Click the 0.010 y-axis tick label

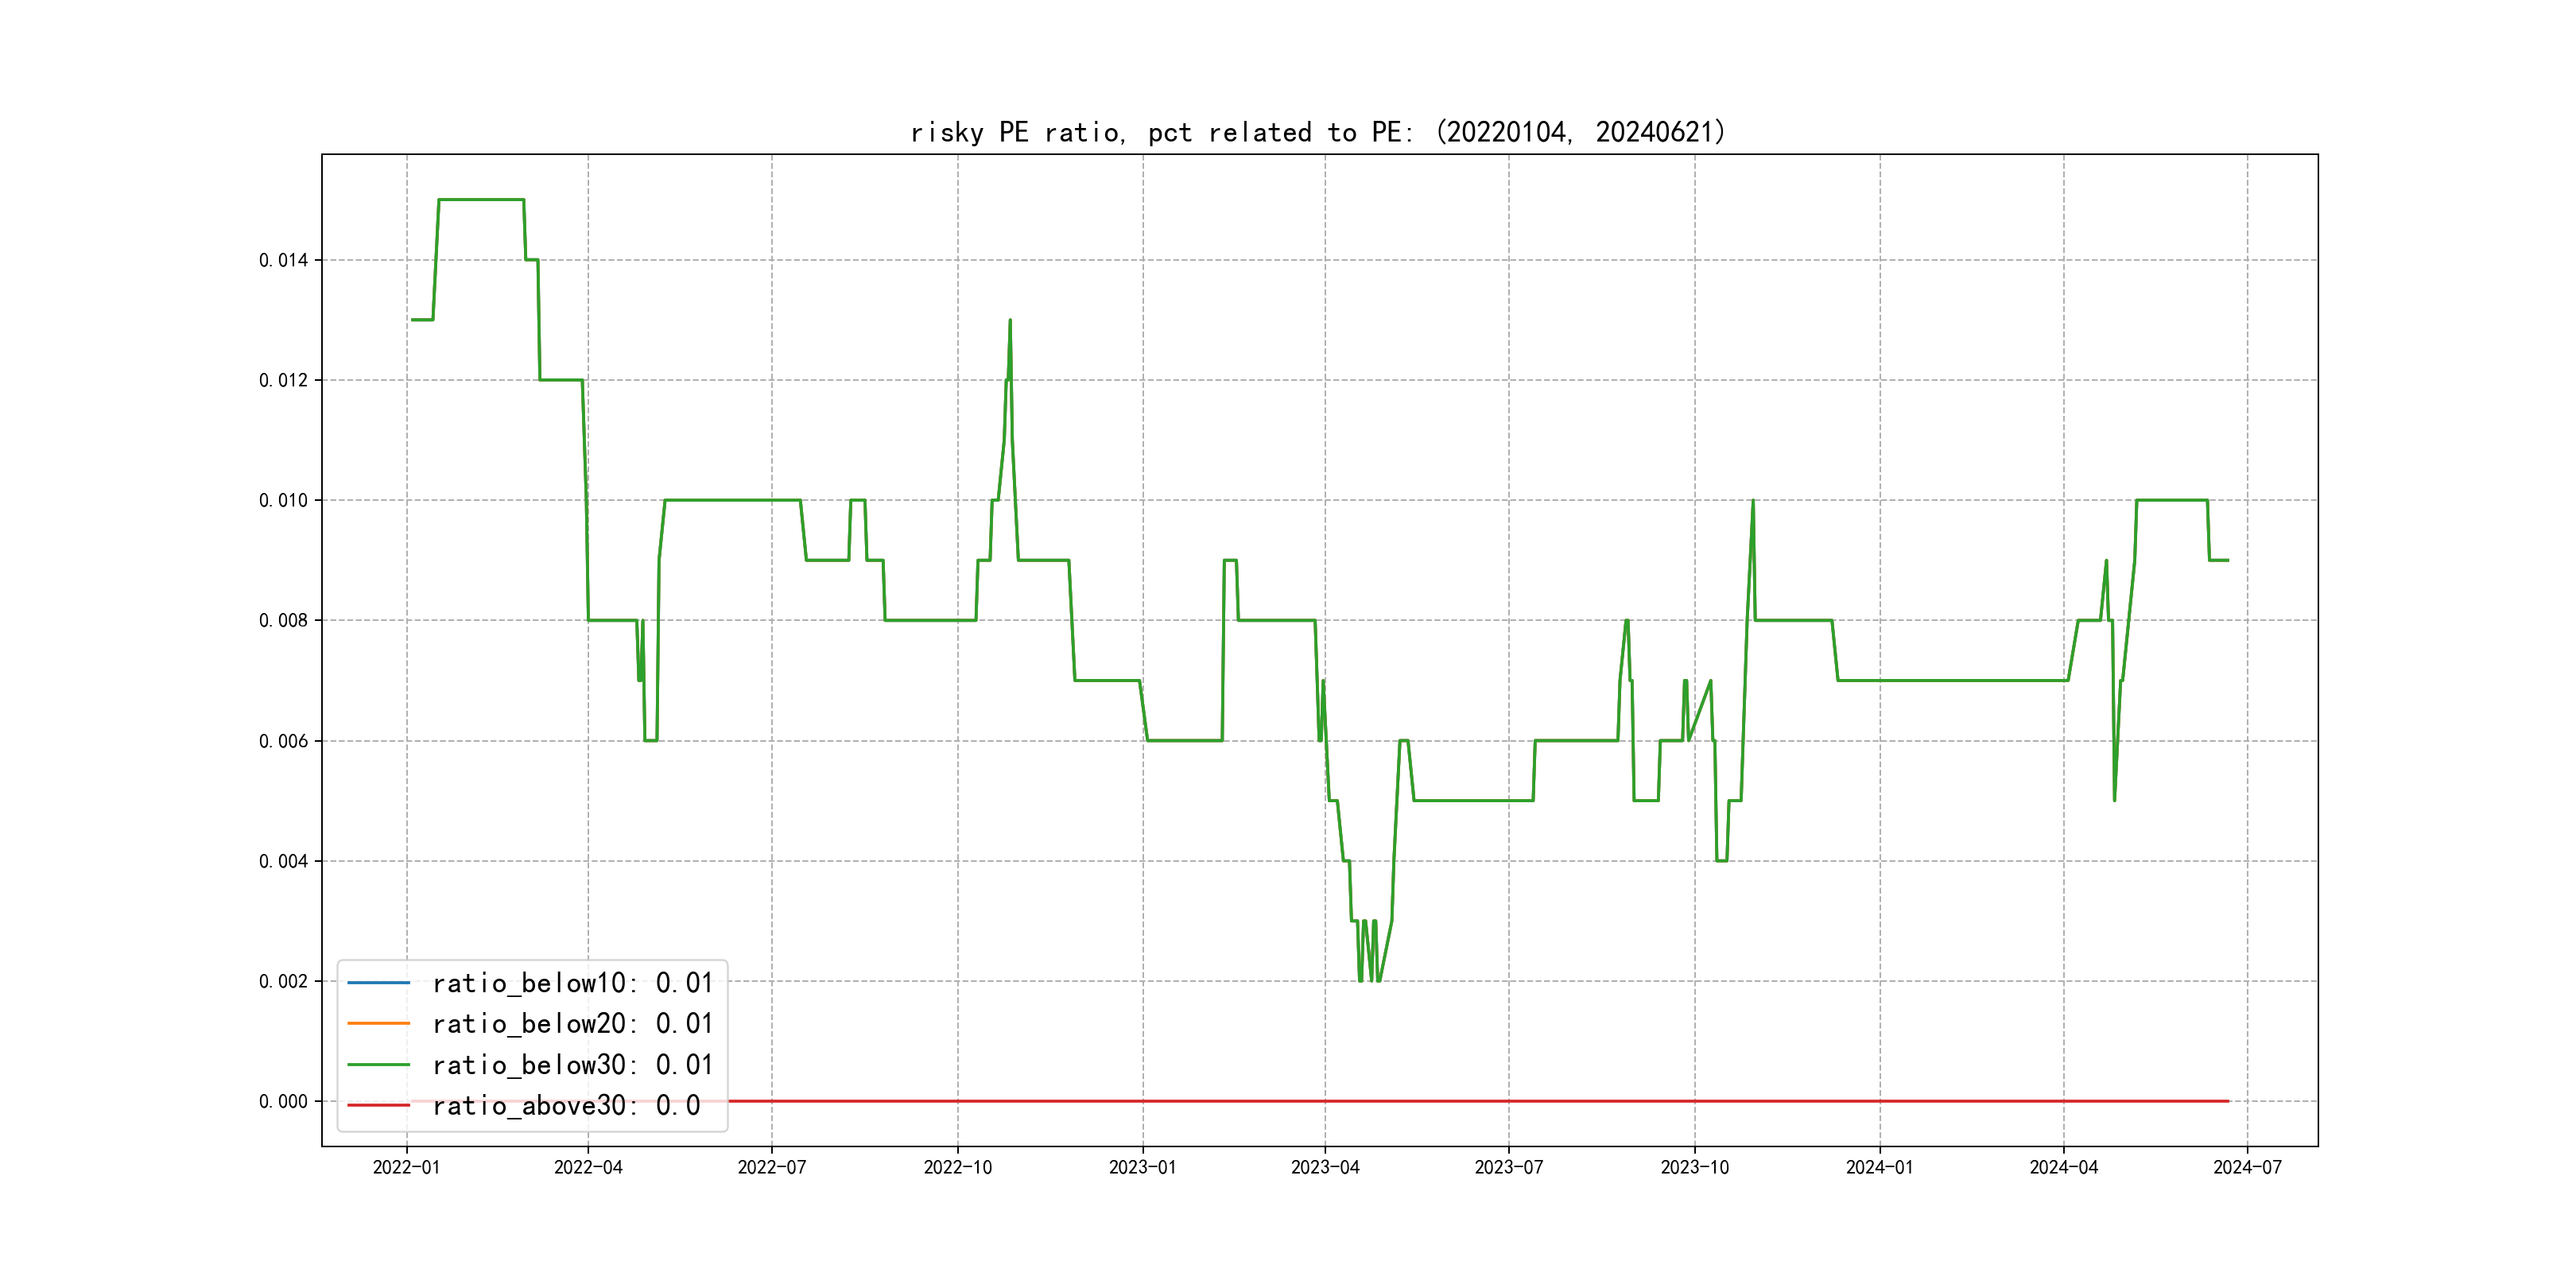(283, 500)
